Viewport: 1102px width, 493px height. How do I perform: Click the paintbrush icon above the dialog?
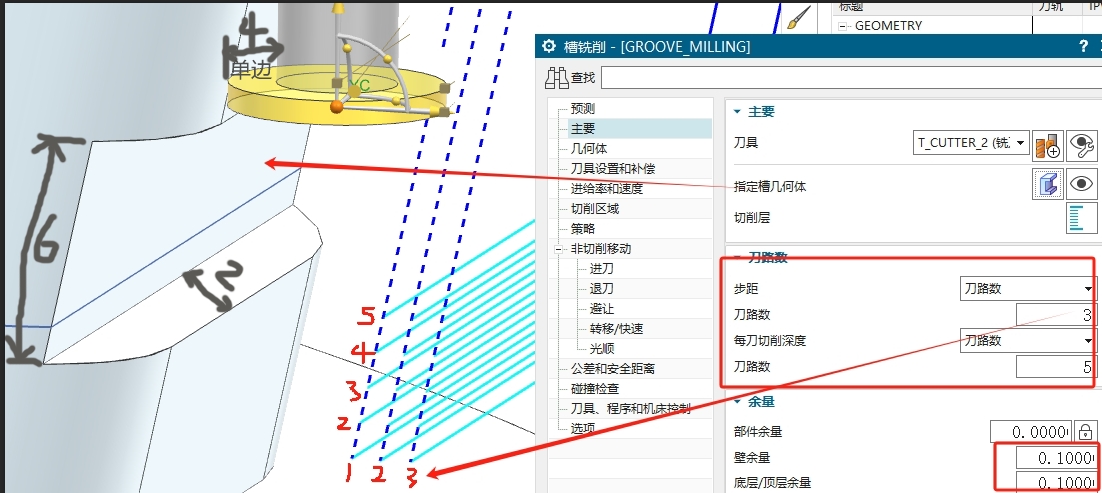pos(799,17)
